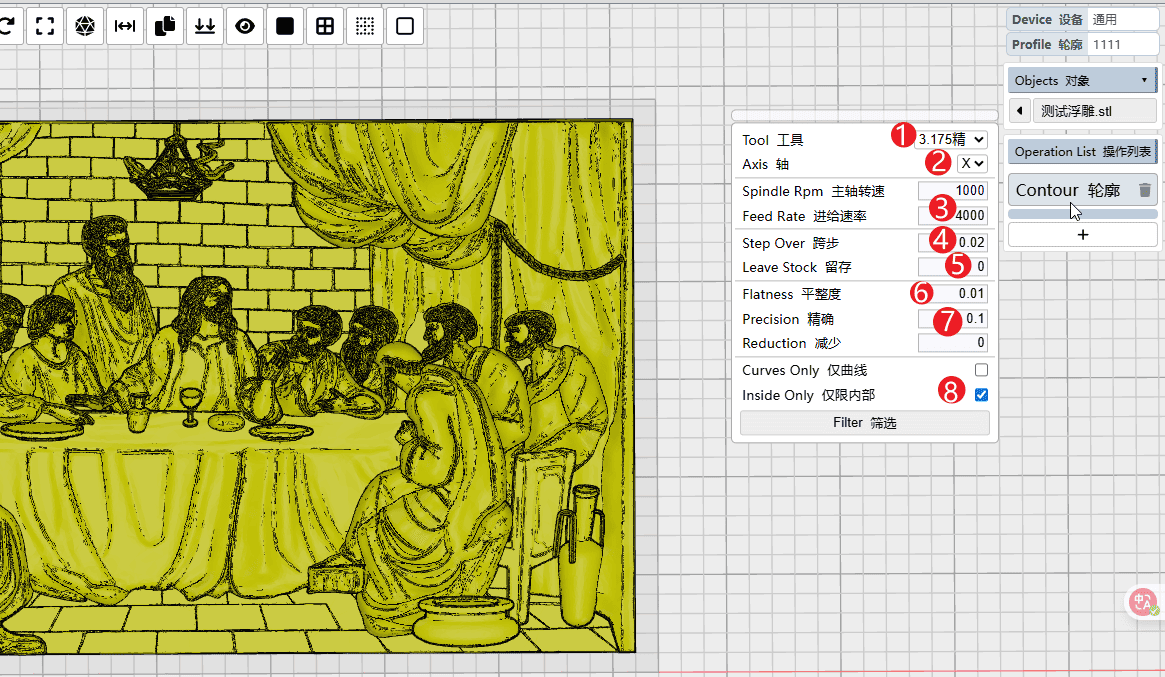1165x677 pixels.
Task: Click the Operation List panel header
Action: pyautogui.click(x=1083, y=152)
